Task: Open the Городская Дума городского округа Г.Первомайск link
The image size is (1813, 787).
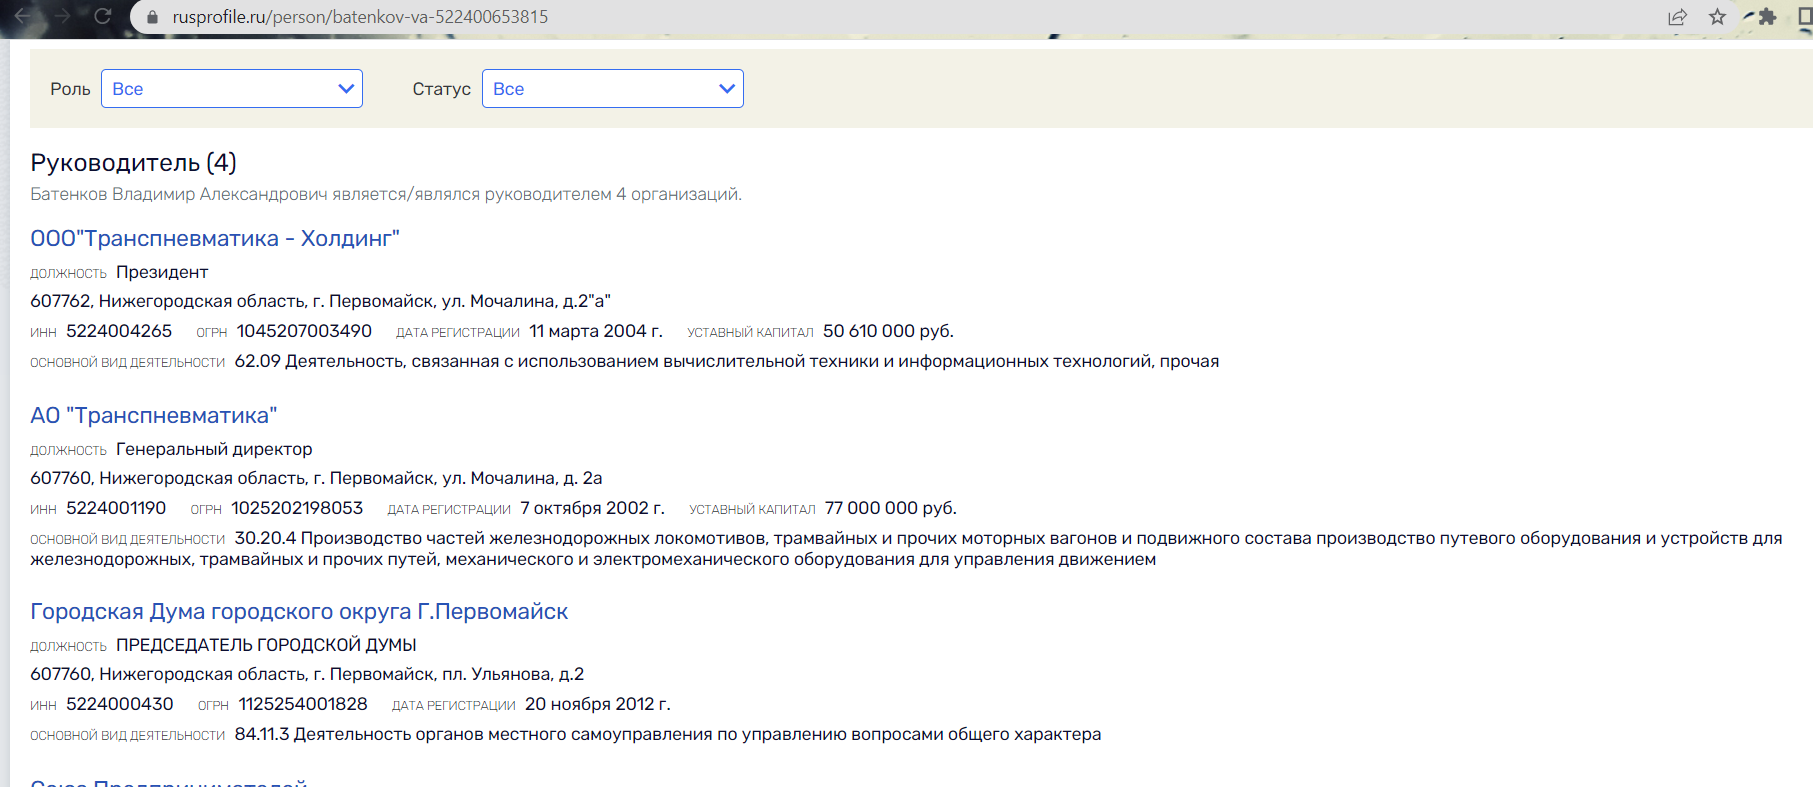Action: [x=299, y=612]
